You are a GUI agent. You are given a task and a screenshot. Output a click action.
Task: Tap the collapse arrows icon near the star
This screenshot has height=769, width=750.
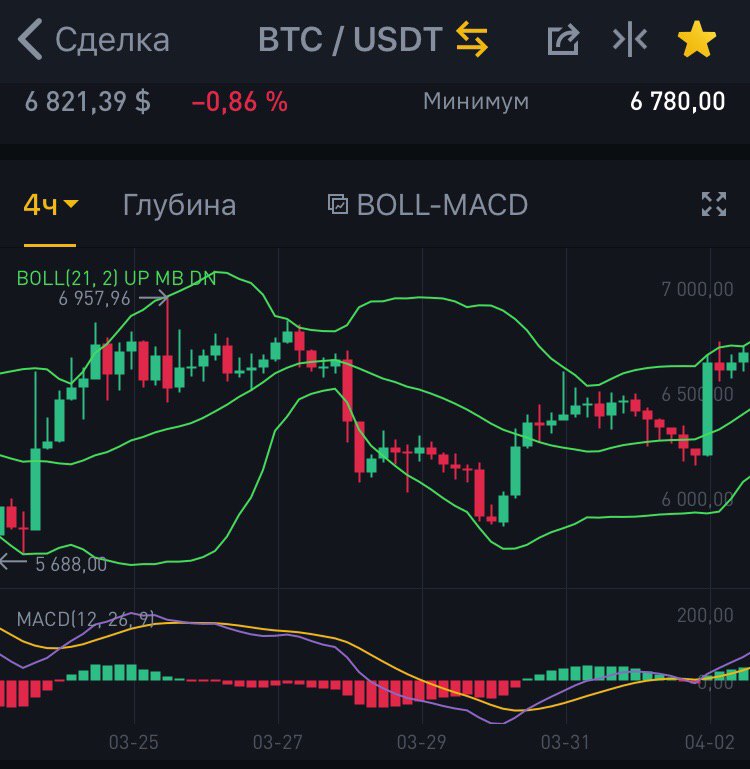(630, 39)
